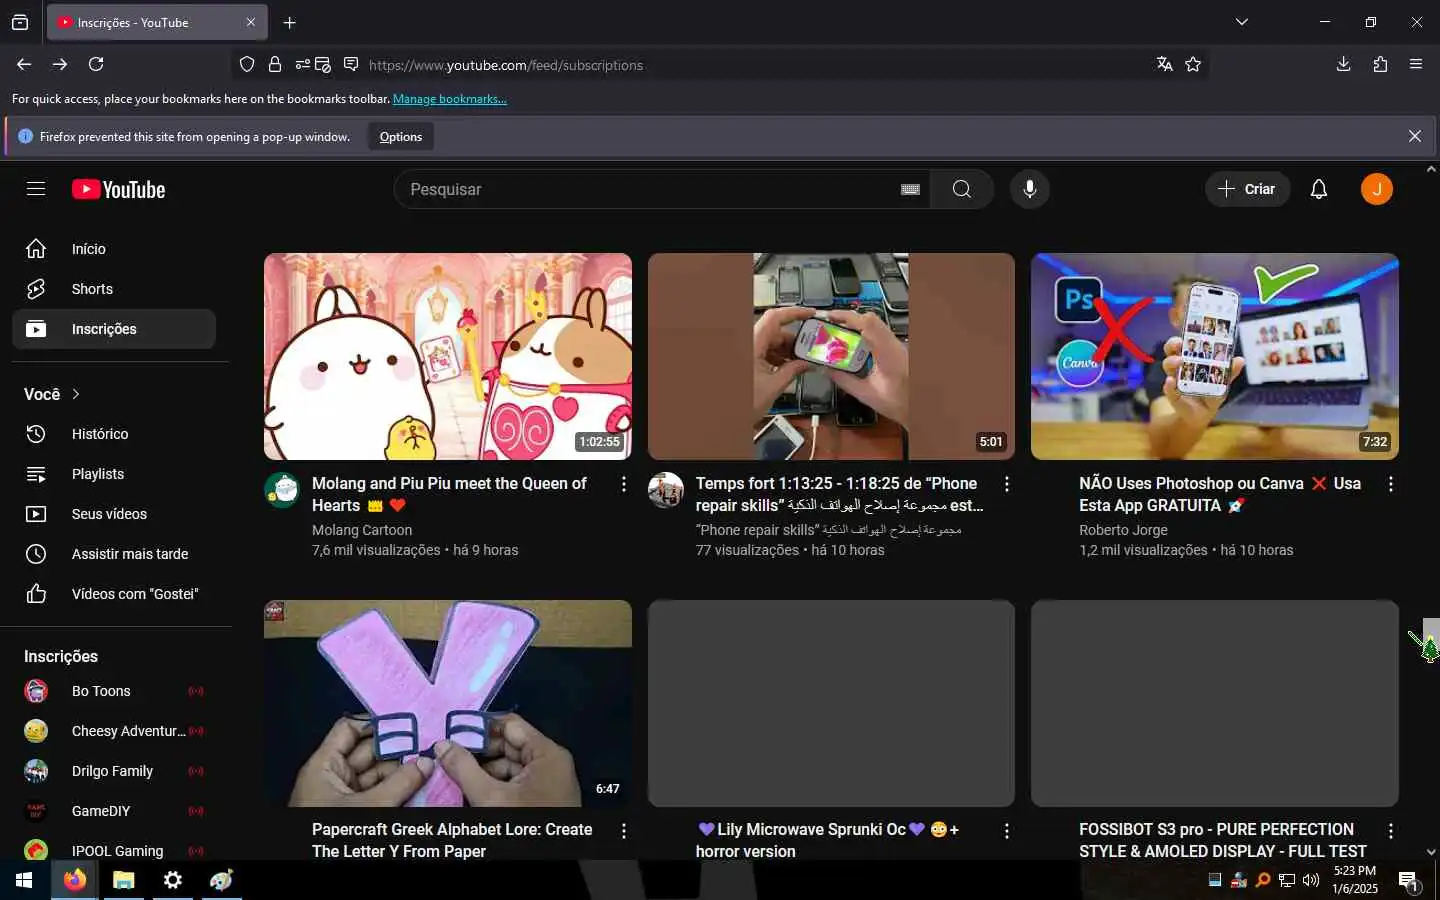1440x900 pixels.
Task: Open Drilgo Family channel subscription
Action: pyautogui.click(x=114, y=771)
